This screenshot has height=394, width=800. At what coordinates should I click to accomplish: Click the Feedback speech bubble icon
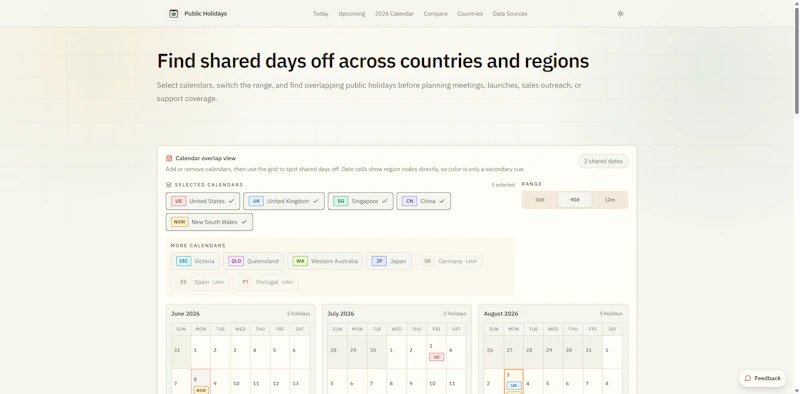coord(748,378)
